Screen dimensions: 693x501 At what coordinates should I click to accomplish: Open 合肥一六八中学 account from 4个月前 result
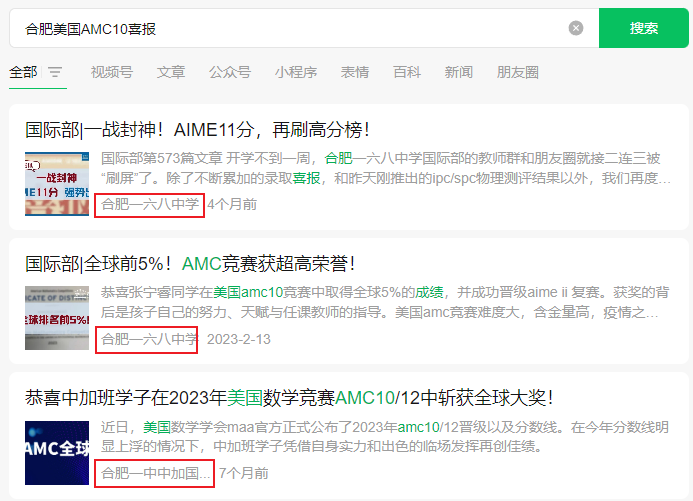[x=150, y=205]
